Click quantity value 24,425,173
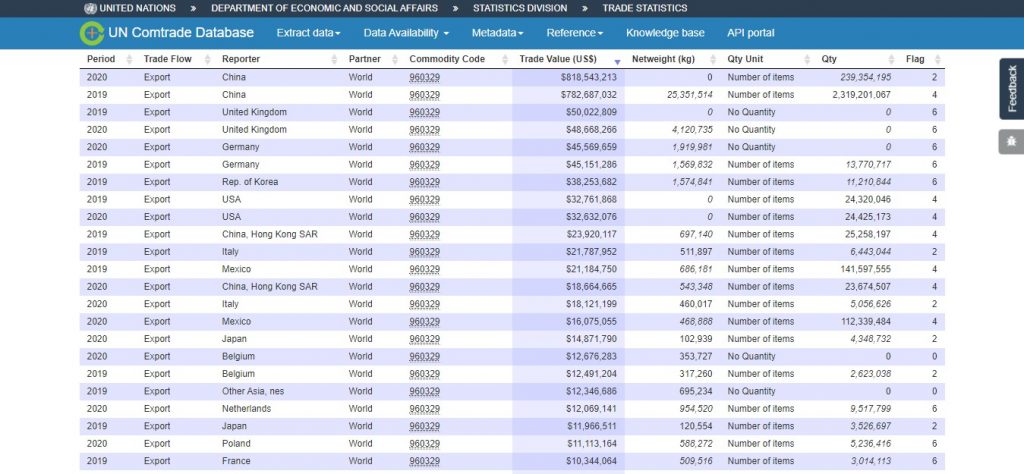Image resolution: width=1024 pixels, height=474 pixels. tap(868, 217)
